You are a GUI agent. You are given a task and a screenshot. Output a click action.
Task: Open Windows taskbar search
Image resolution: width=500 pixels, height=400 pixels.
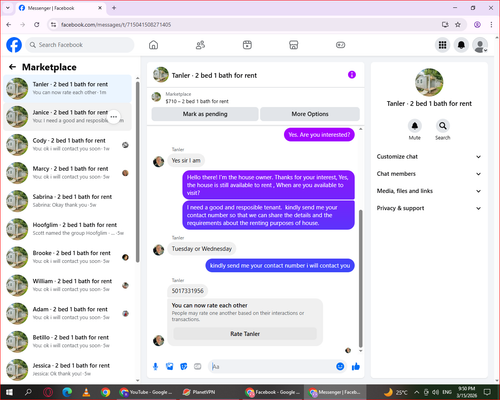click(x=28, y=392)
